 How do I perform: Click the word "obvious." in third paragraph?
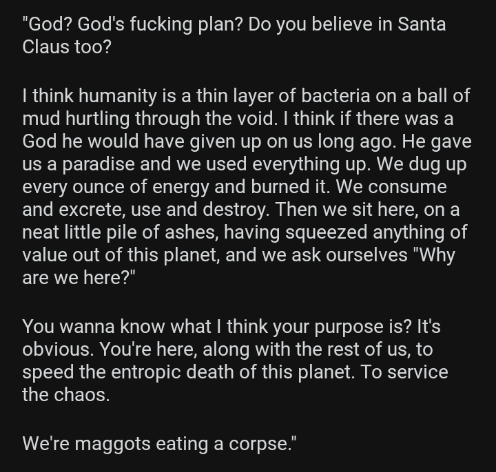(58, 349)
